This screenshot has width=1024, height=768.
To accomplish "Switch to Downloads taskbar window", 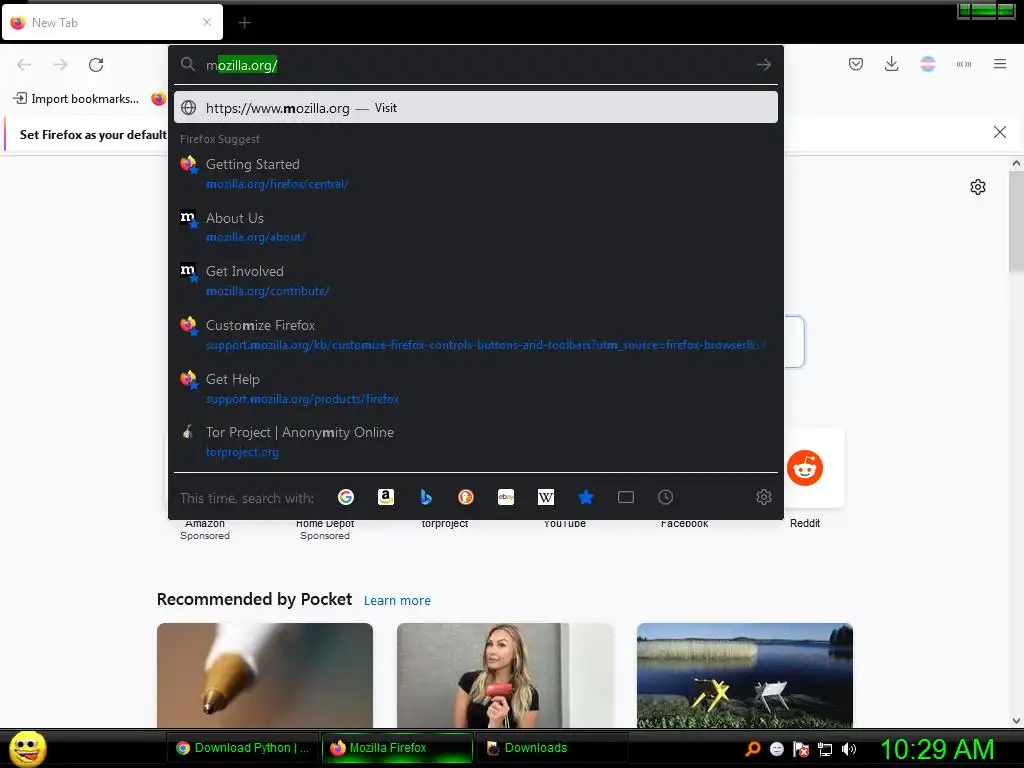I will (x=552, y=748).
